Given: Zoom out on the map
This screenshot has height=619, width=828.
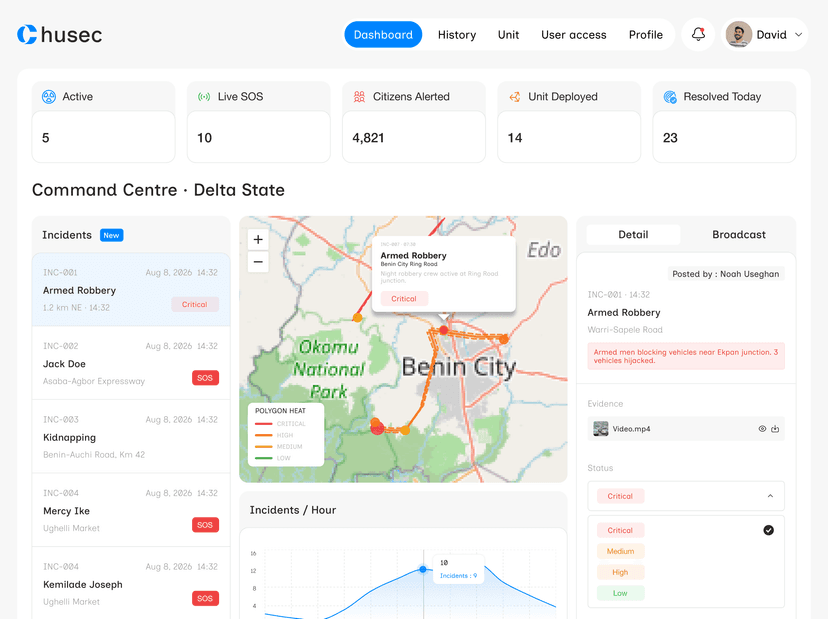Looking at the screenshot, I should coord(258,261).
